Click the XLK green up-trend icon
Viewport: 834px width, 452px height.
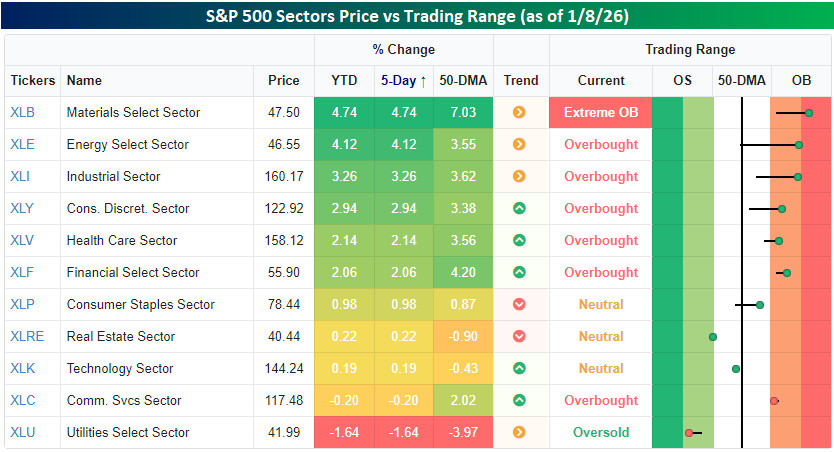coord(519,369)
